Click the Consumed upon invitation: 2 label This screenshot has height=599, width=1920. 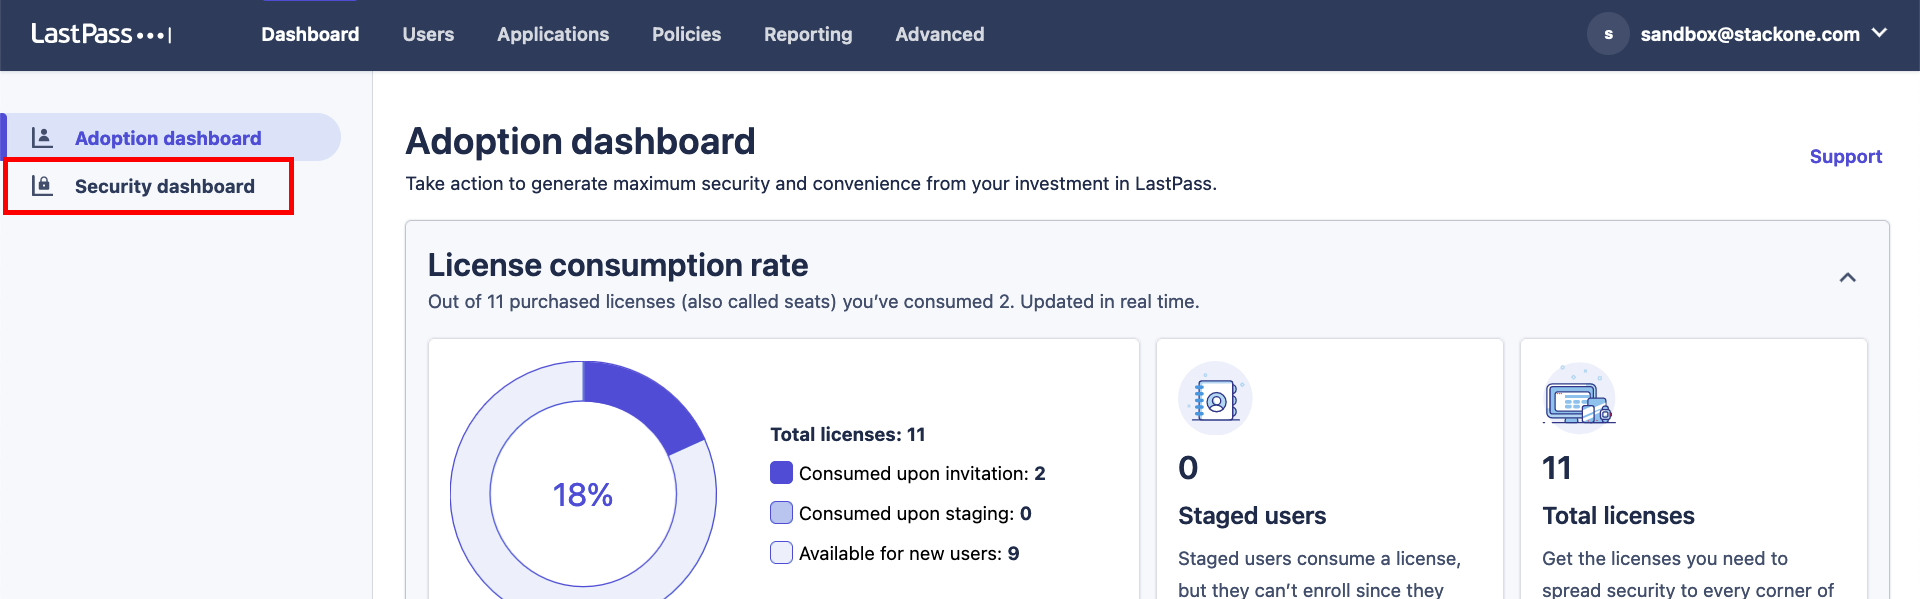922,473
